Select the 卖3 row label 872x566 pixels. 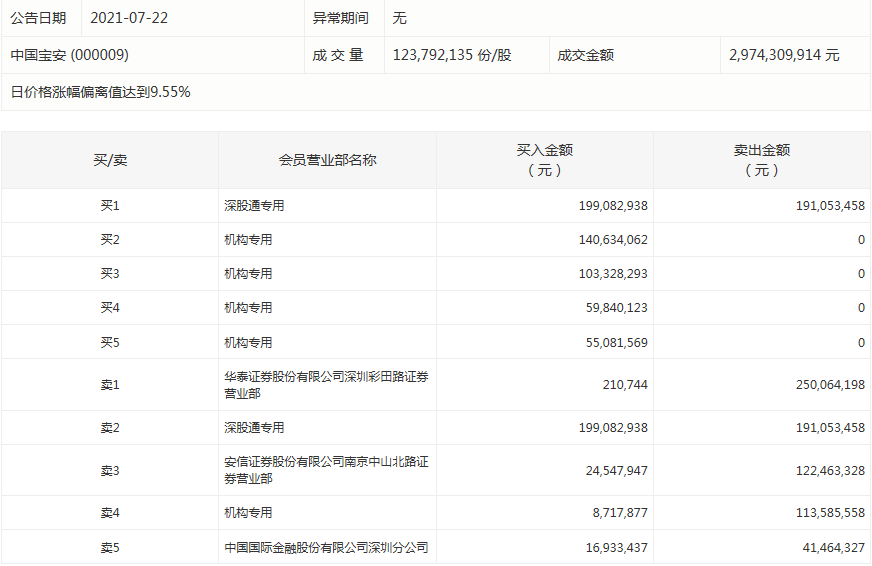(x=110, y=471)
